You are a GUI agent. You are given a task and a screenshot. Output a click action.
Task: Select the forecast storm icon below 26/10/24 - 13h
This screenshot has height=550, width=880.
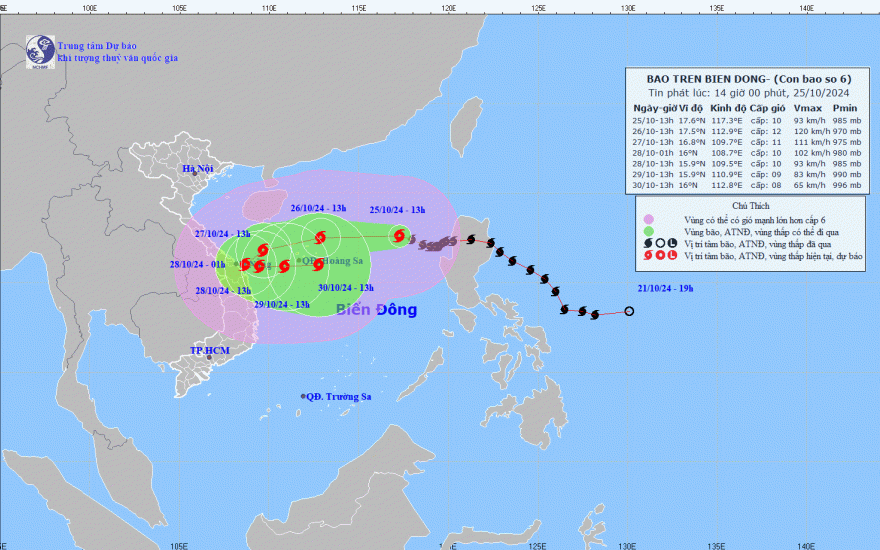320,238
